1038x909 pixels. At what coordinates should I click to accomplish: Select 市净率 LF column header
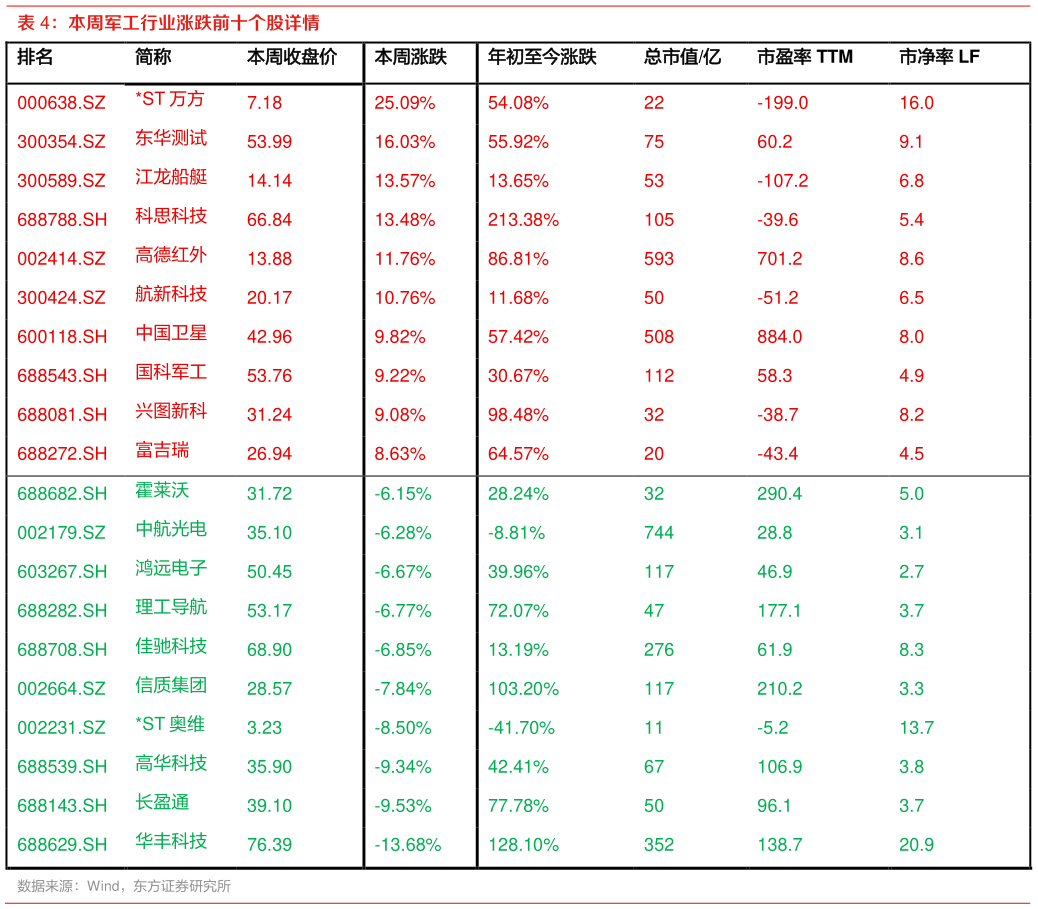click(939, 57)
